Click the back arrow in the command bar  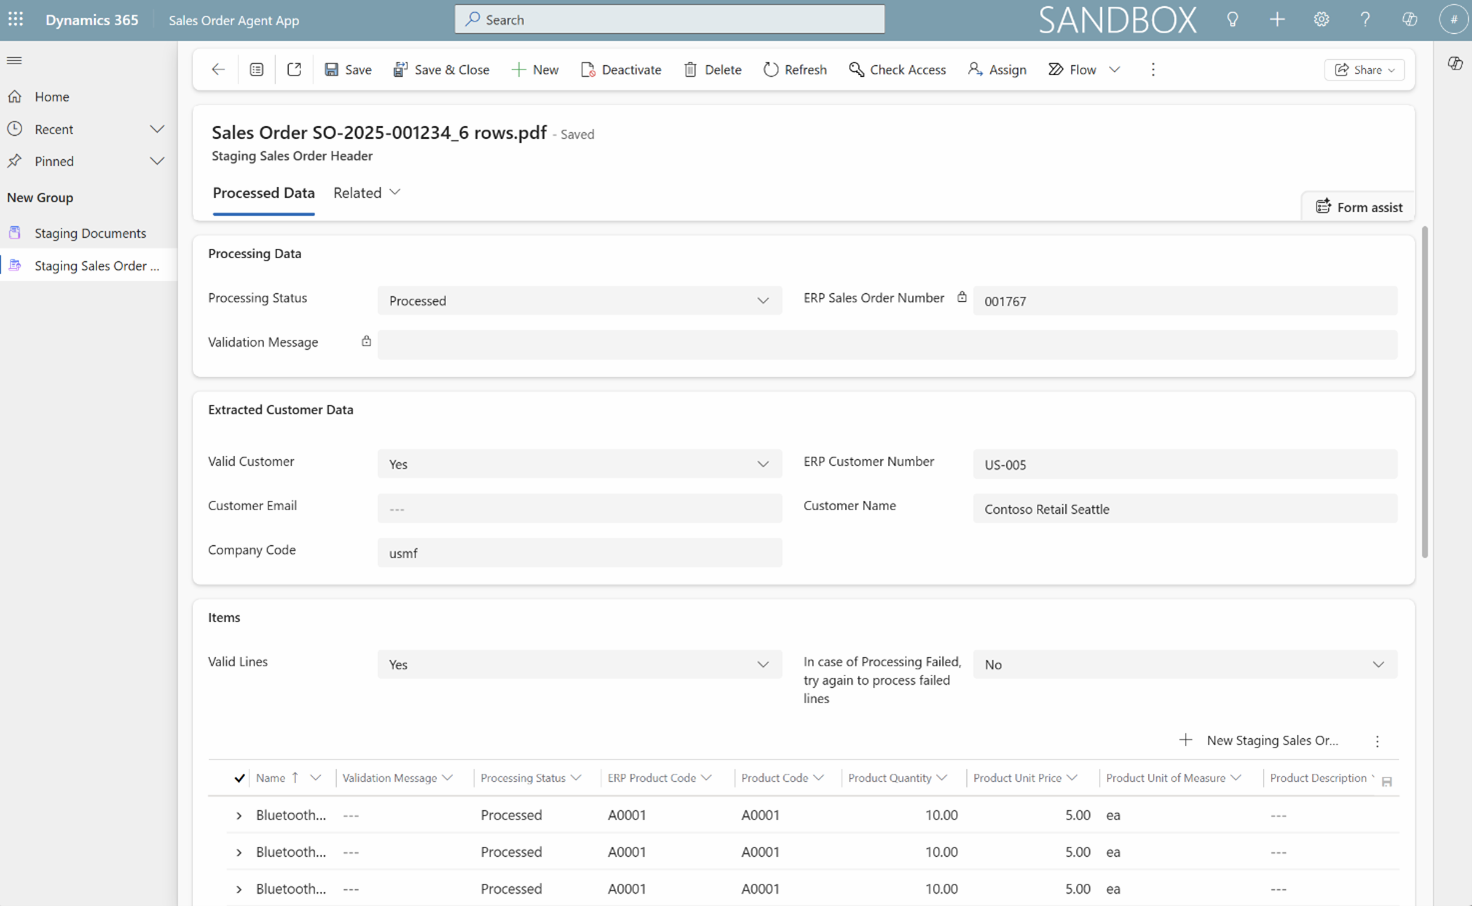pyautogui.click(x=218, y=69)
